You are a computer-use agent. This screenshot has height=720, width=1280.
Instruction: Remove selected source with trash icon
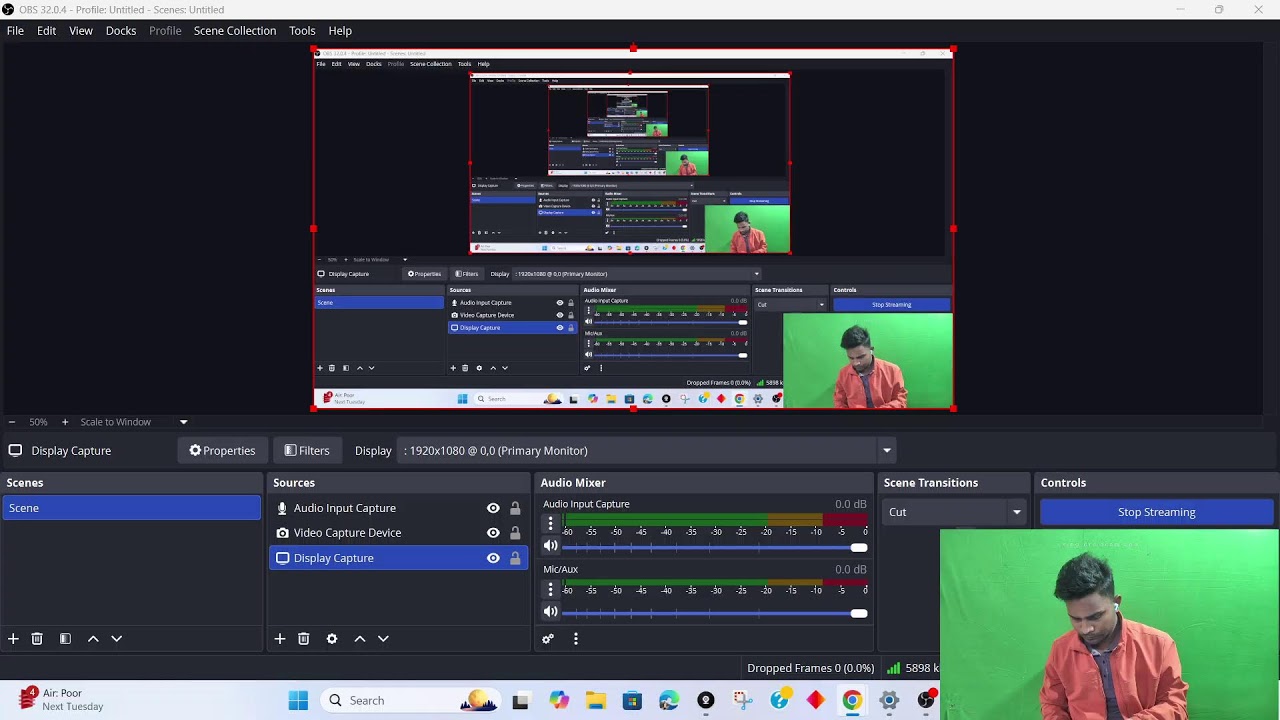coord(304,638)
